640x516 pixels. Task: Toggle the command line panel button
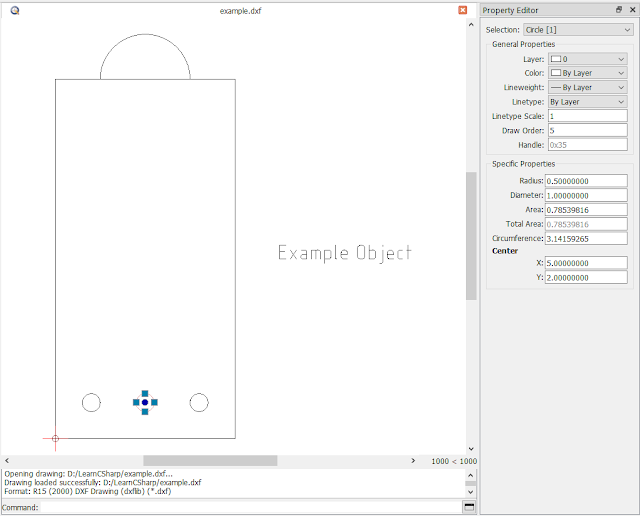[469, 507]
